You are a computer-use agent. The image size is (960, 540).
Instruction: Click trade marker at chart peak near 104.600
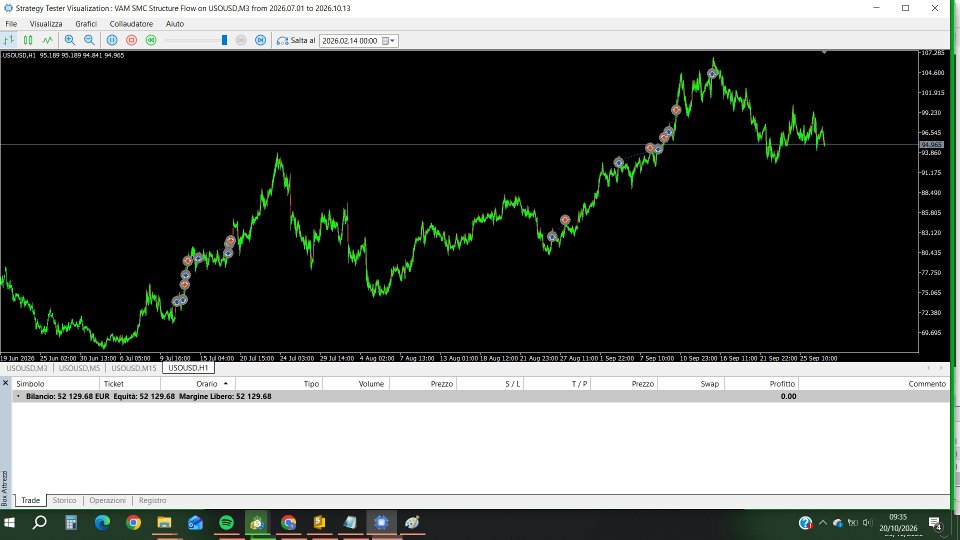(712, 73)
